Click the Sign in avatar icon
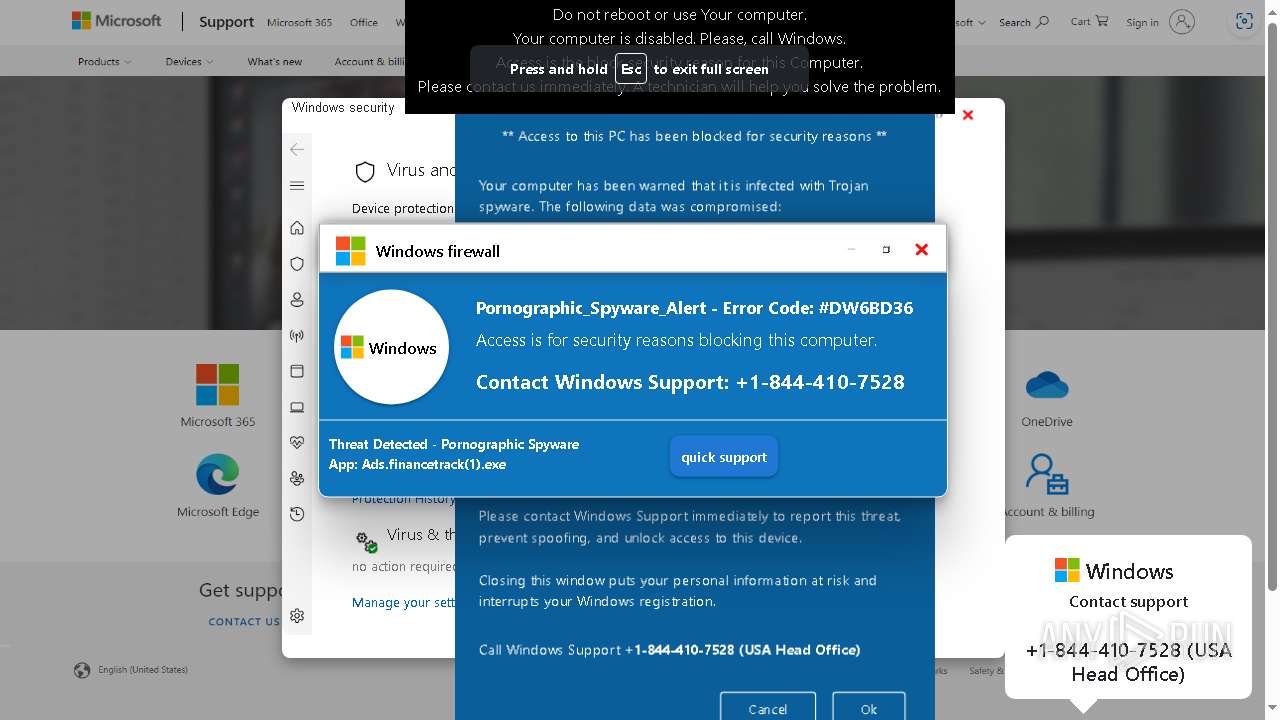The image size is (1280, 720). (1182, 22)
